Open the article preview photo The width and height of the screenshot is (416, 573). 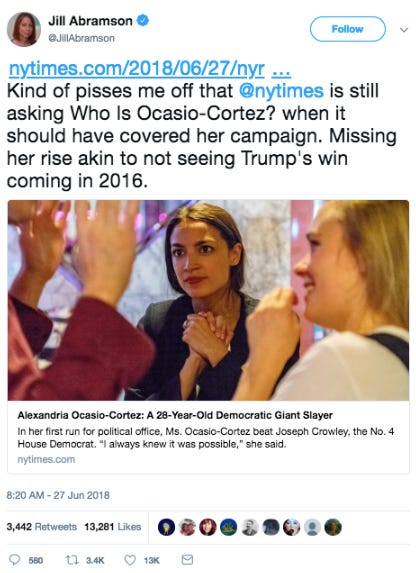(208, 300)
